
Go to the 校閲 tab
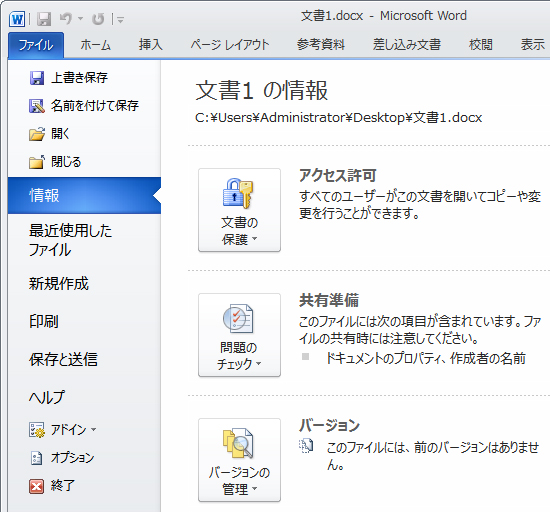[x=481, y=45]
